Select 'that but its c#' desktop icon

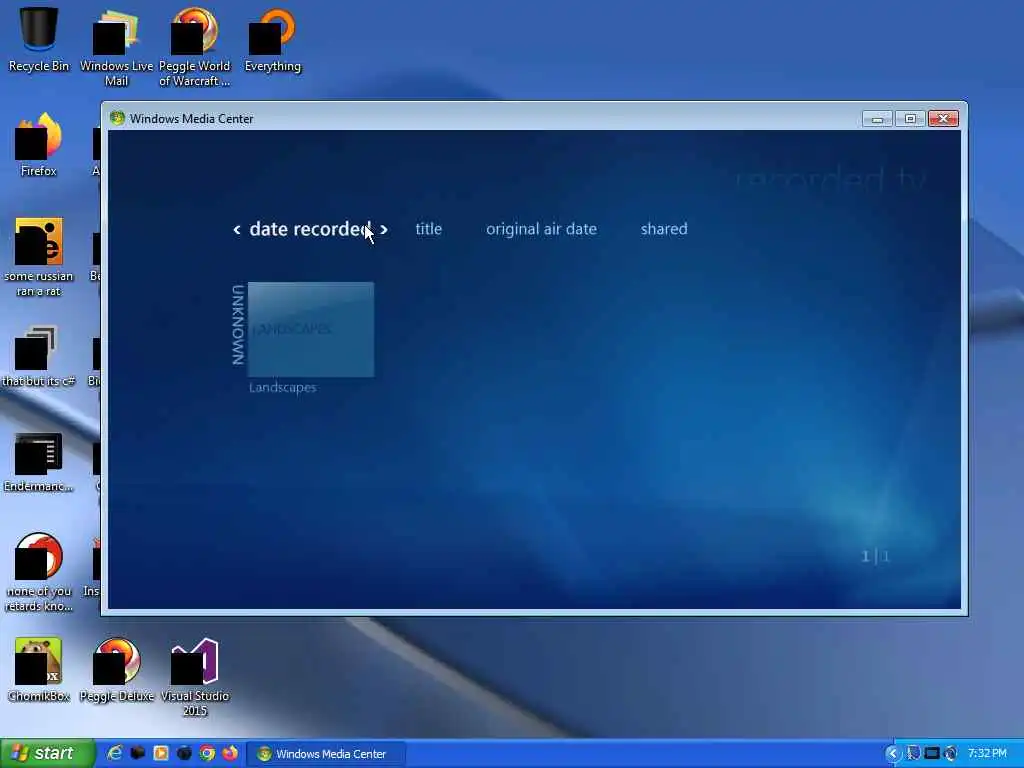point(39,356)
